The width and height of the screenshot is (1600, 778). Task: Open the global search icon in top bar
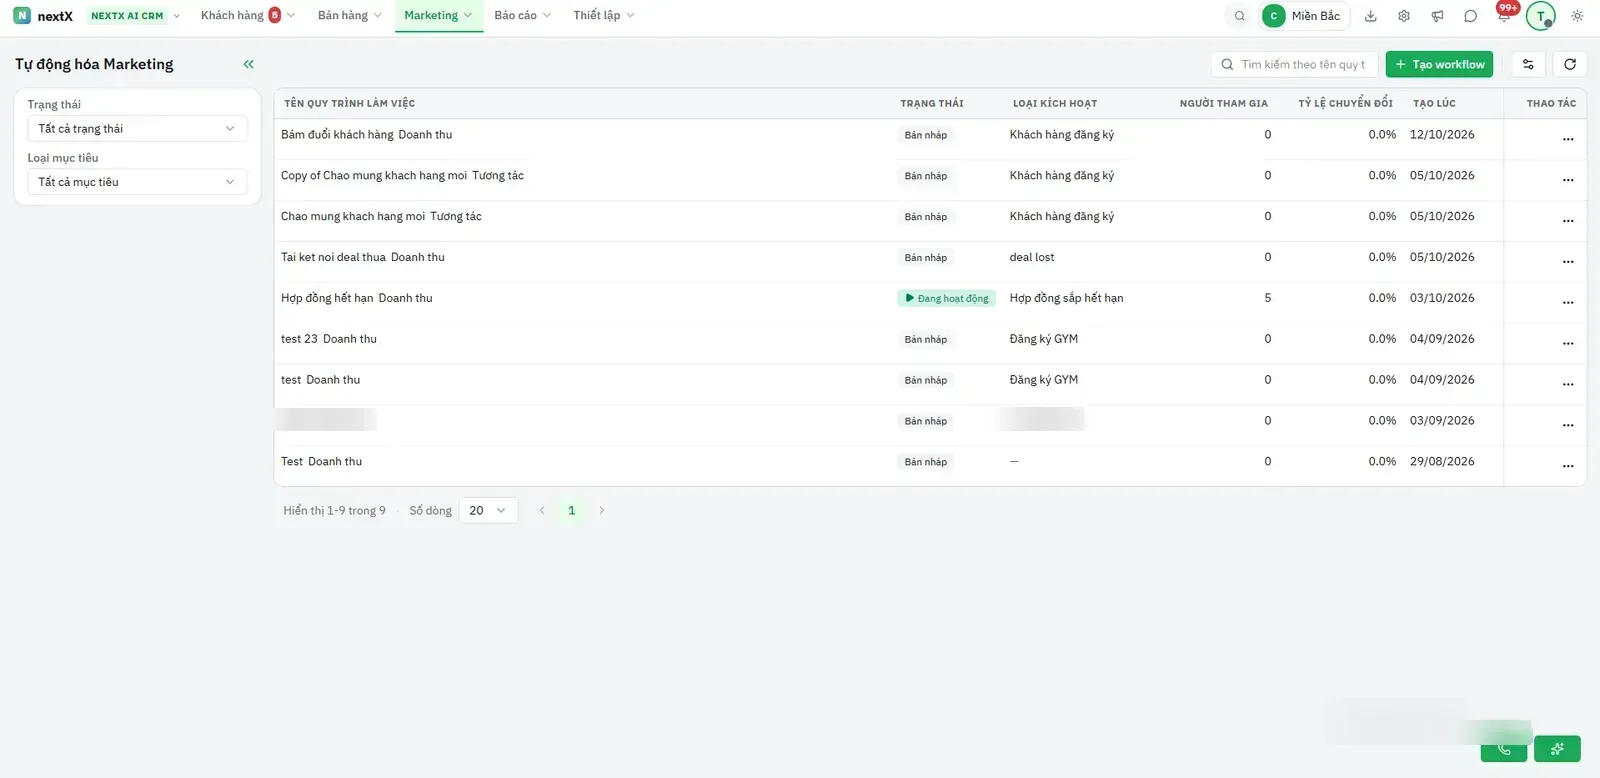coord(1240,16)
